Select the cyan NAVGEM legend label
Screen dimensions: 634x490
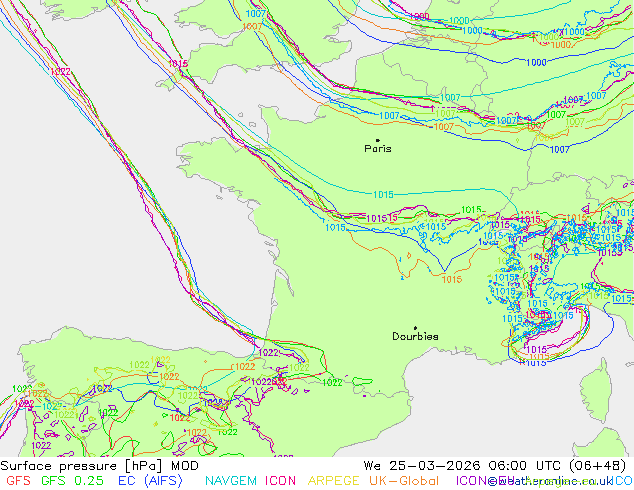click(231, 481)
